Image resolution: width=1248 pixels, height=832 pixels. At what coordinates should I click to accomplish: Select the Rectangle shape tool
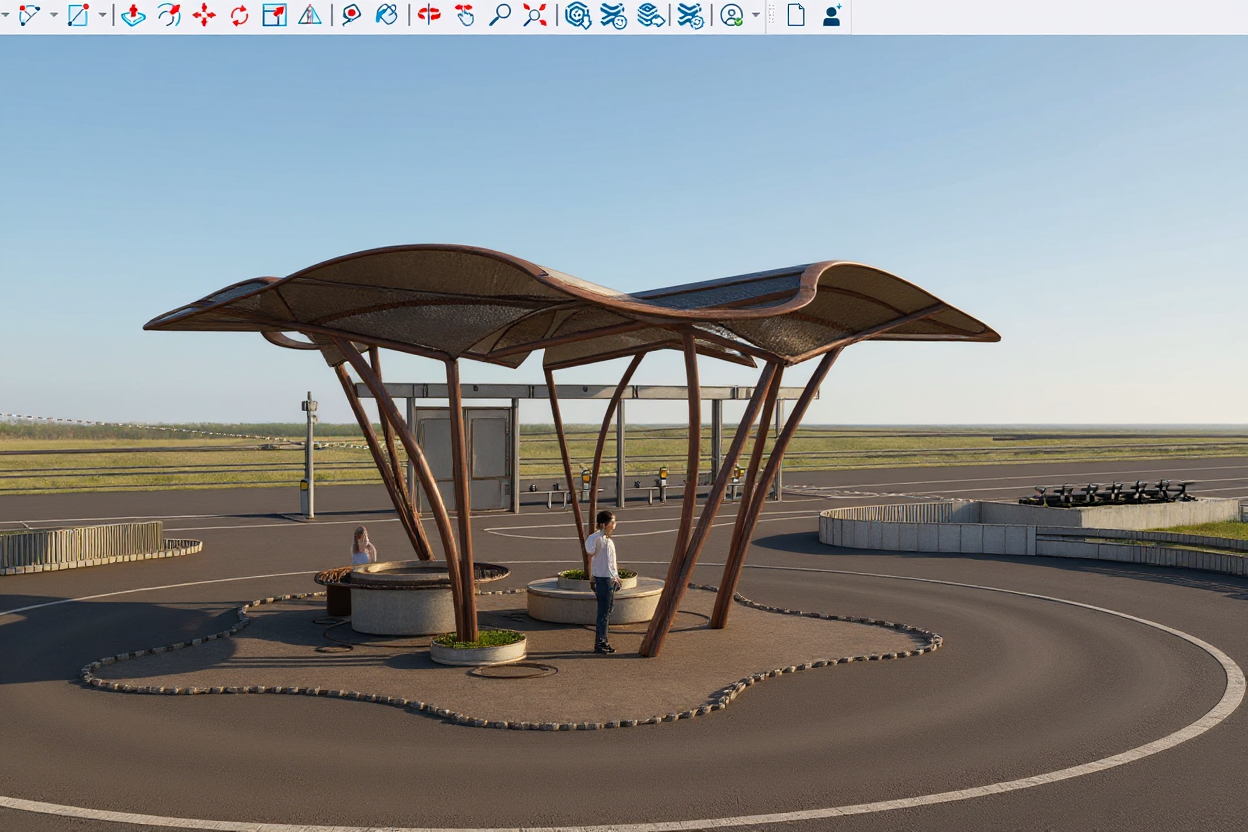[78, 15]
